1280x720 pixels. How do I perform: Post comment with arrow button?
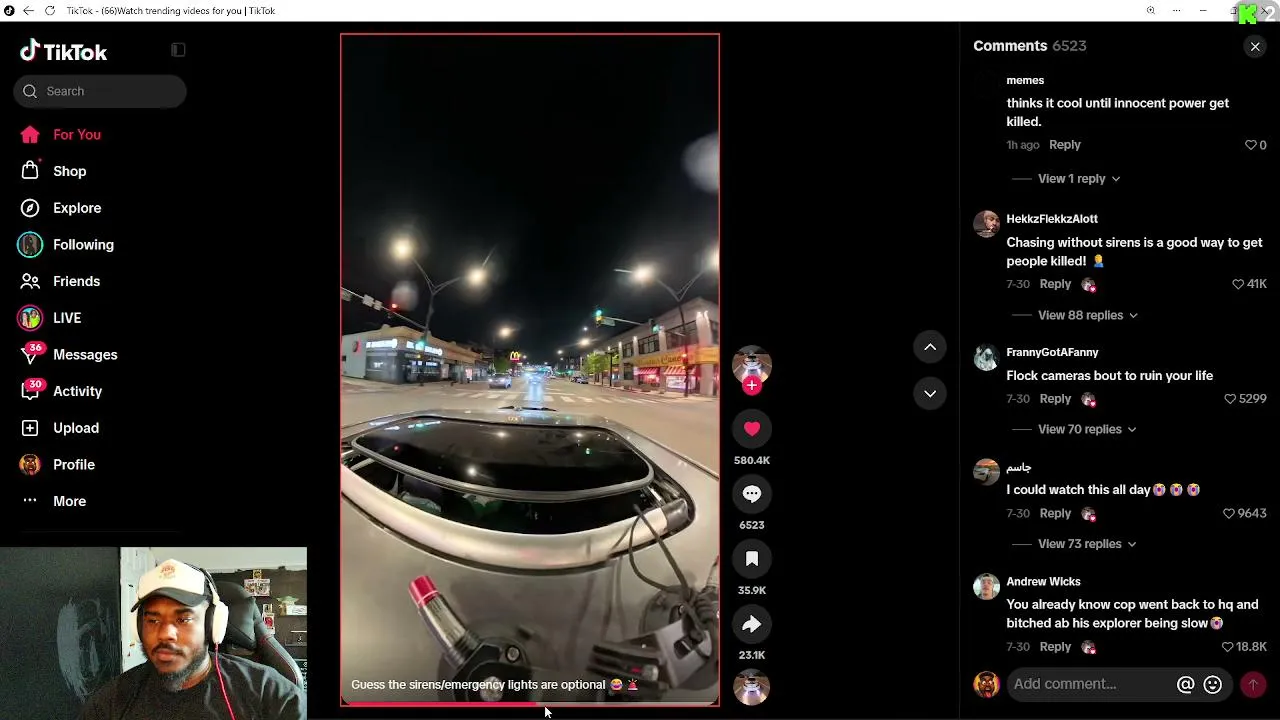click(x=1253, y=685)
